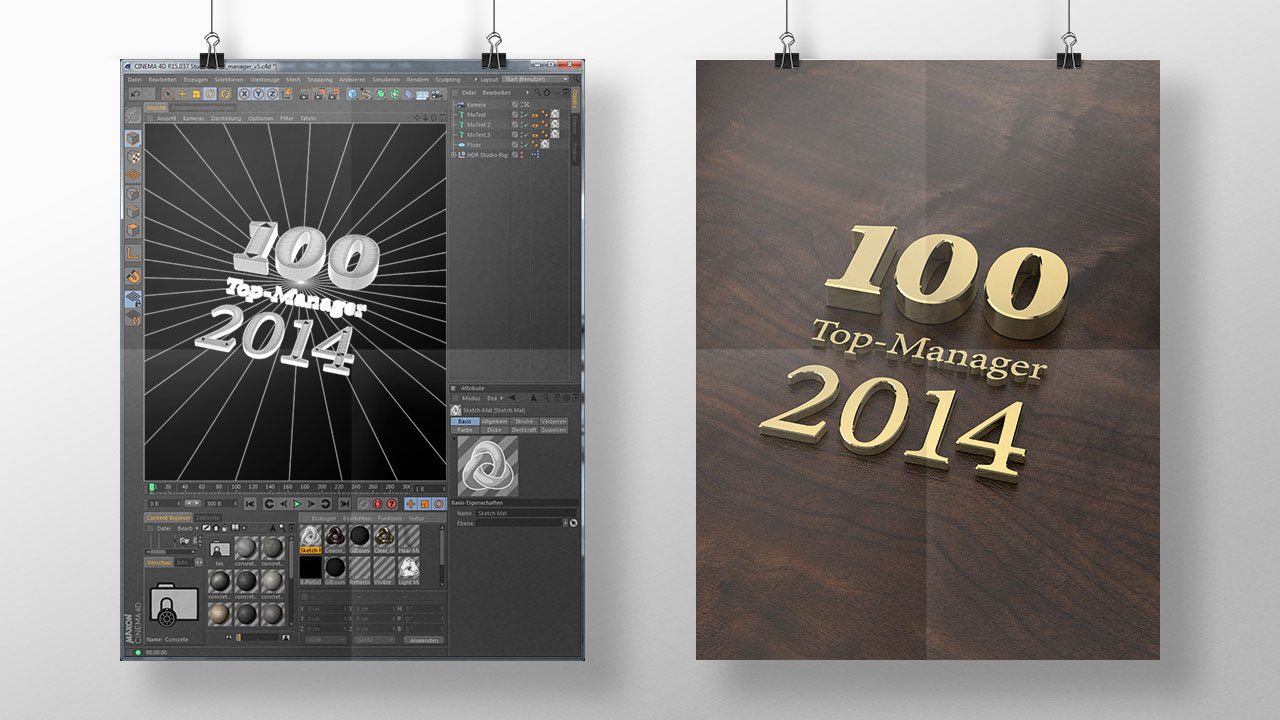Viewport: 1280px width, 720px height.
Task: Open the Bearbeiten menu in menu bar
Action: point(163,79)
